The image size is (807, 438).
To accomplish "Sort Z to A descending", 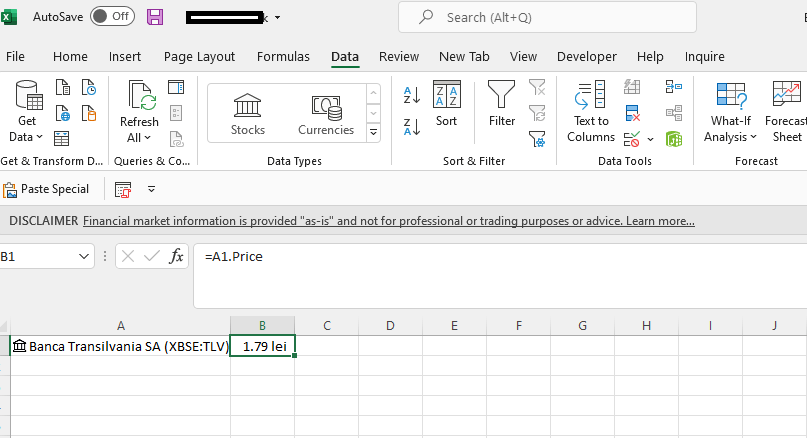I will (412, 127).
